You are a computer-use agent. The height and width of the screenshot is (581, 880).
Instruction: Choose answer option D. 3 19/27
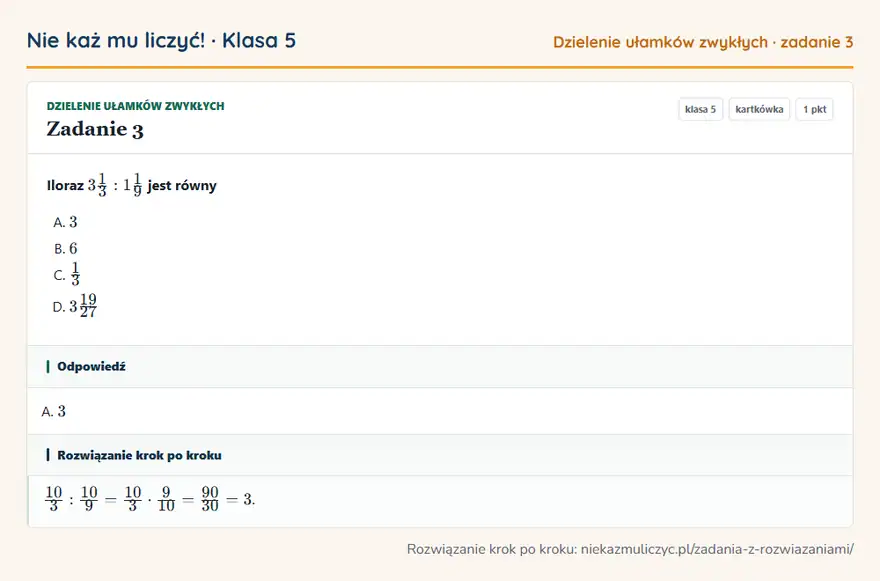(x=75, y=306)
